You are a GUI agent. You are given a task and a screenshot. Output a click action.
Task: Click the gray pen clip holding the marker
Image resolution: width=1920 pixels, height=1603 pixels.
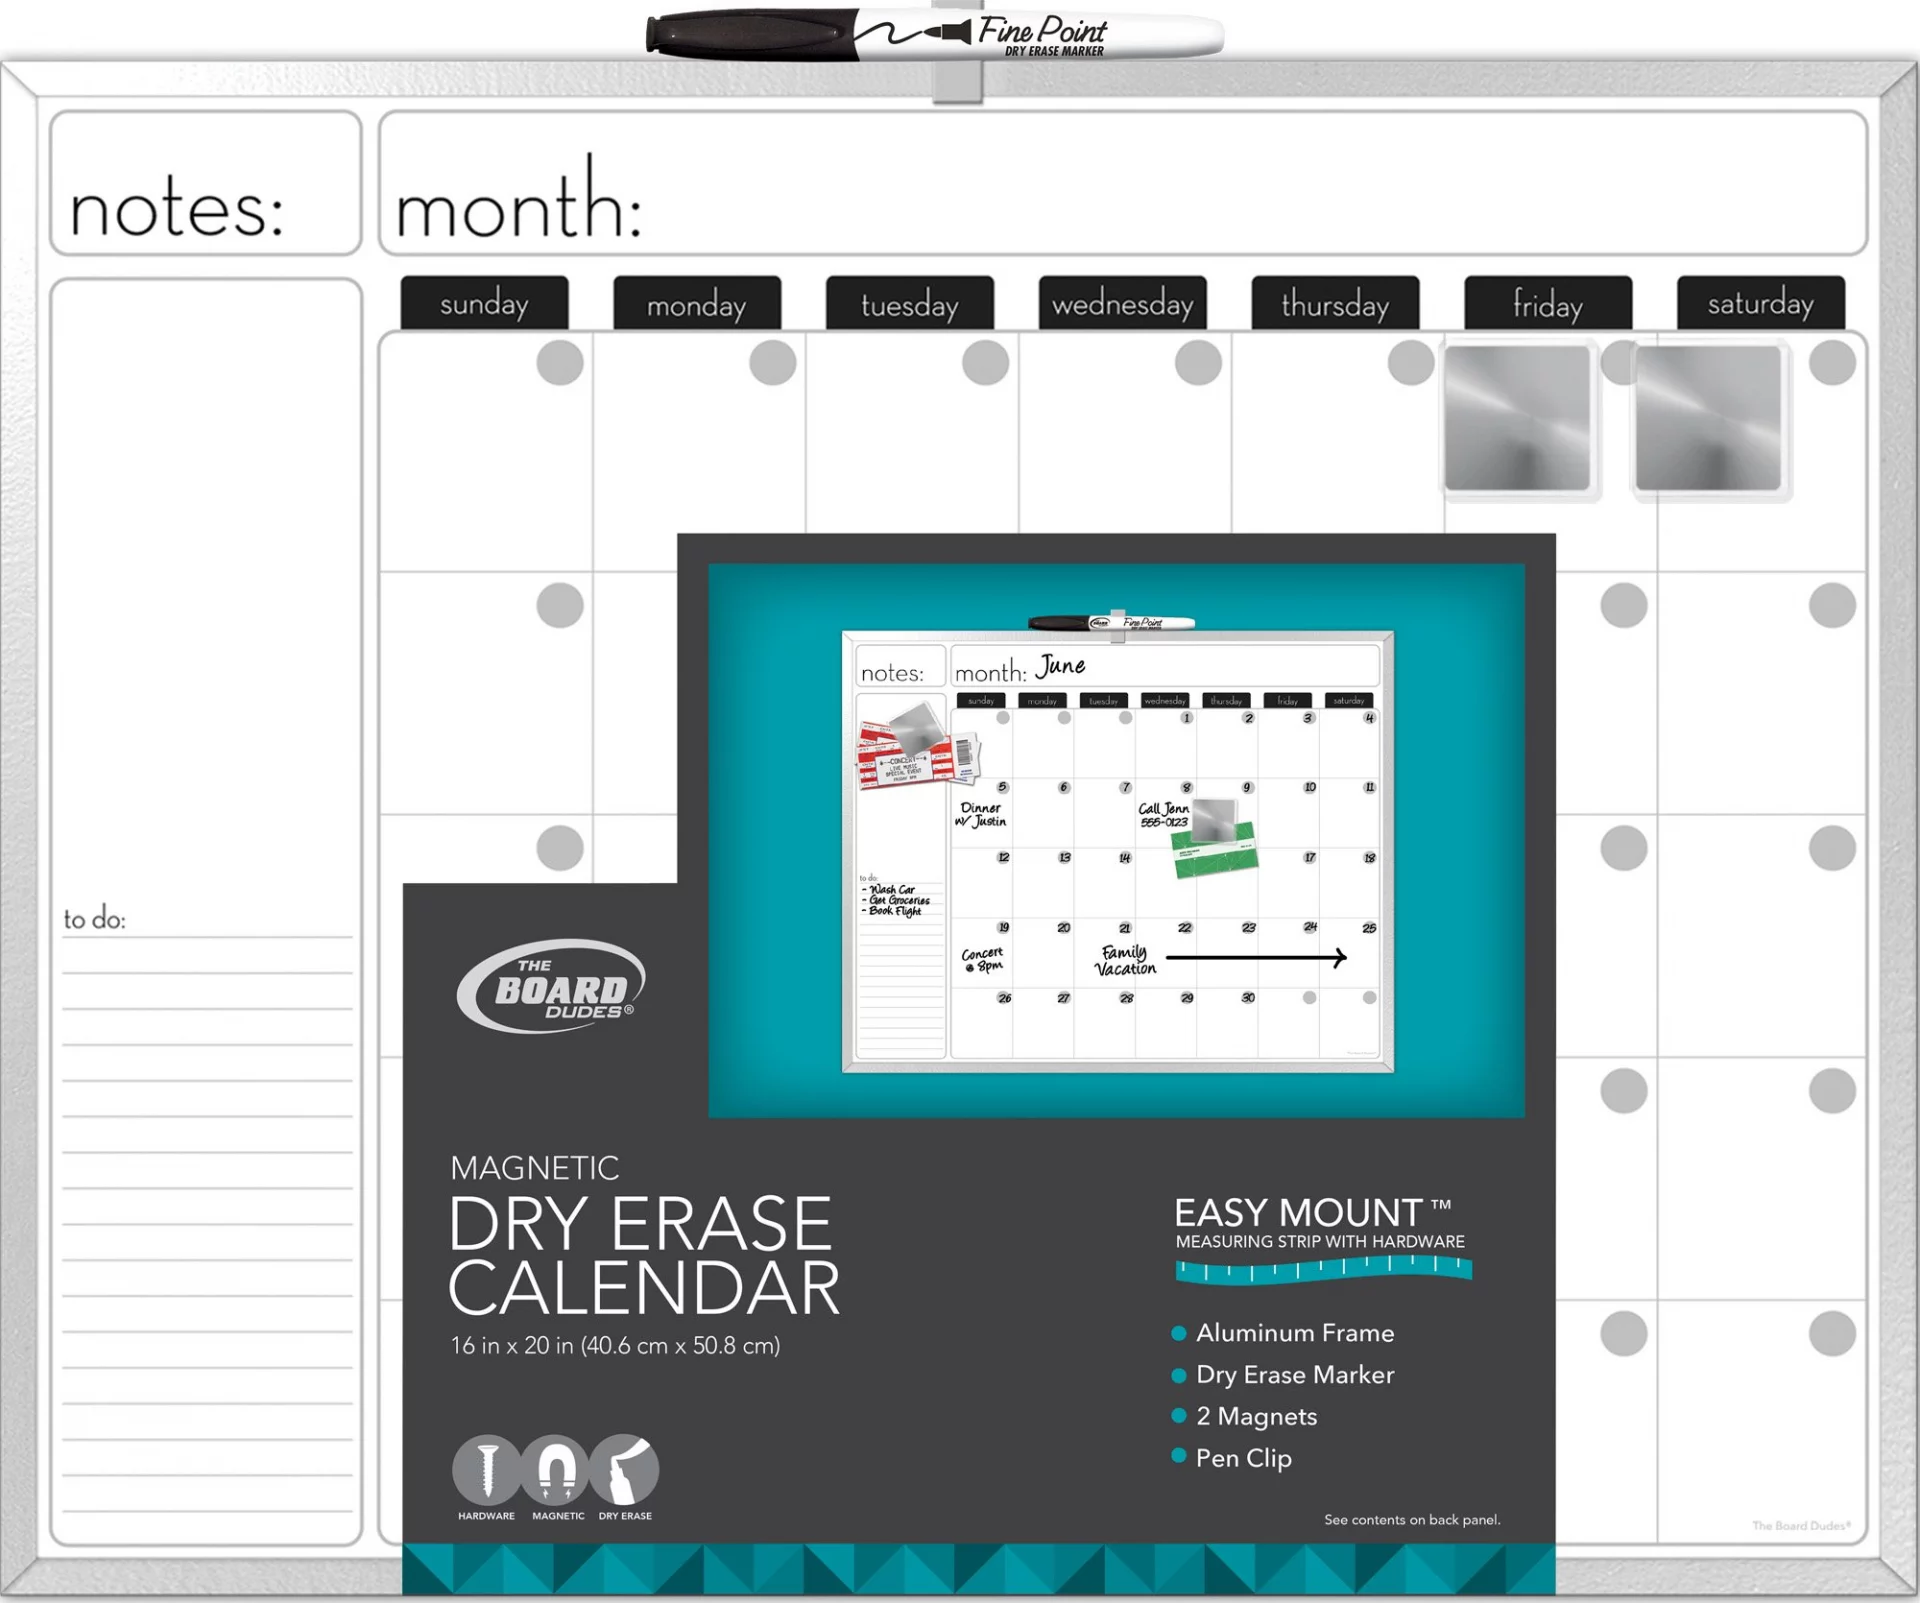pyautogui.click(x=957, y=83)
